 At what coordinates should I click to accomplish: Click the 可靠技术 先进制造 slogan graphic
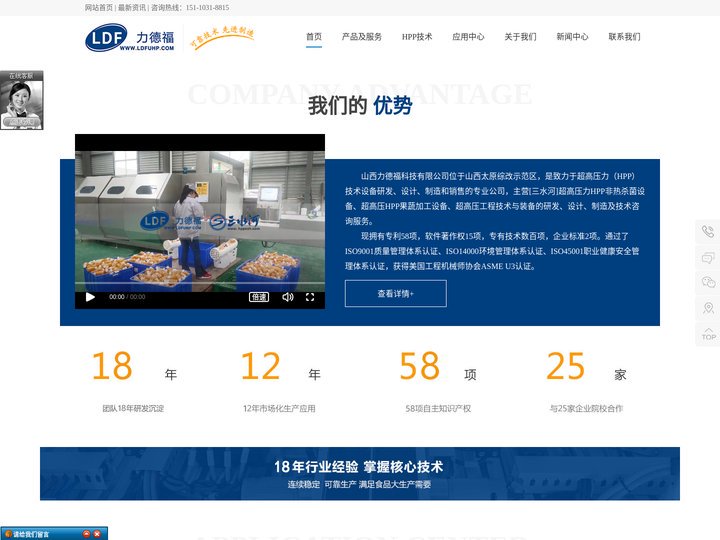point(222,37)
